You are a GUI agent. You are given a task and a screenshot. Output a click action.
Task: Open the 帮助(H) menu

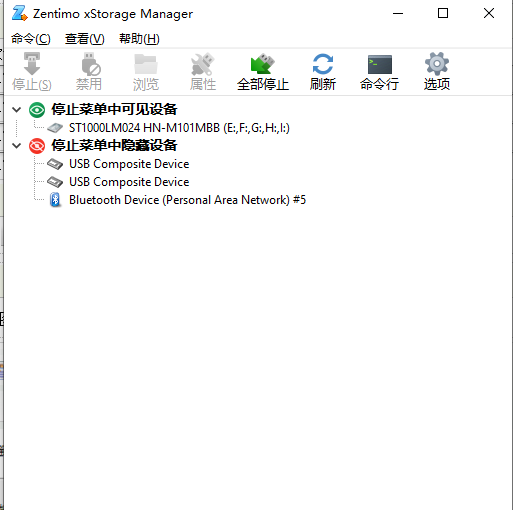[x=139, y=39]
